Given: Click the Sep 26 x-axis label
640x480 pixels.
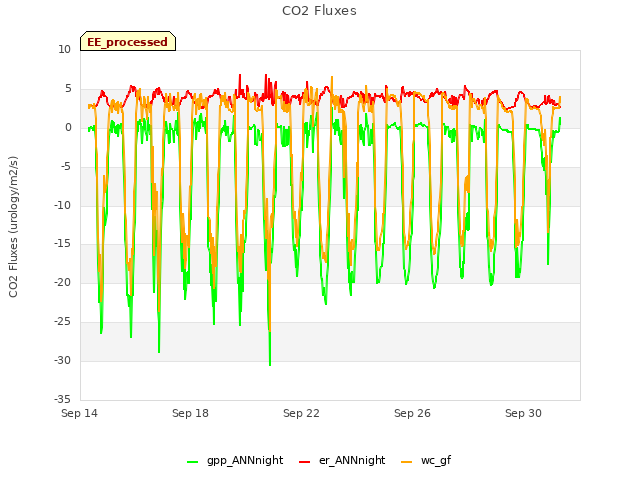Looking at the screenshot, I should tap(412, 413).
